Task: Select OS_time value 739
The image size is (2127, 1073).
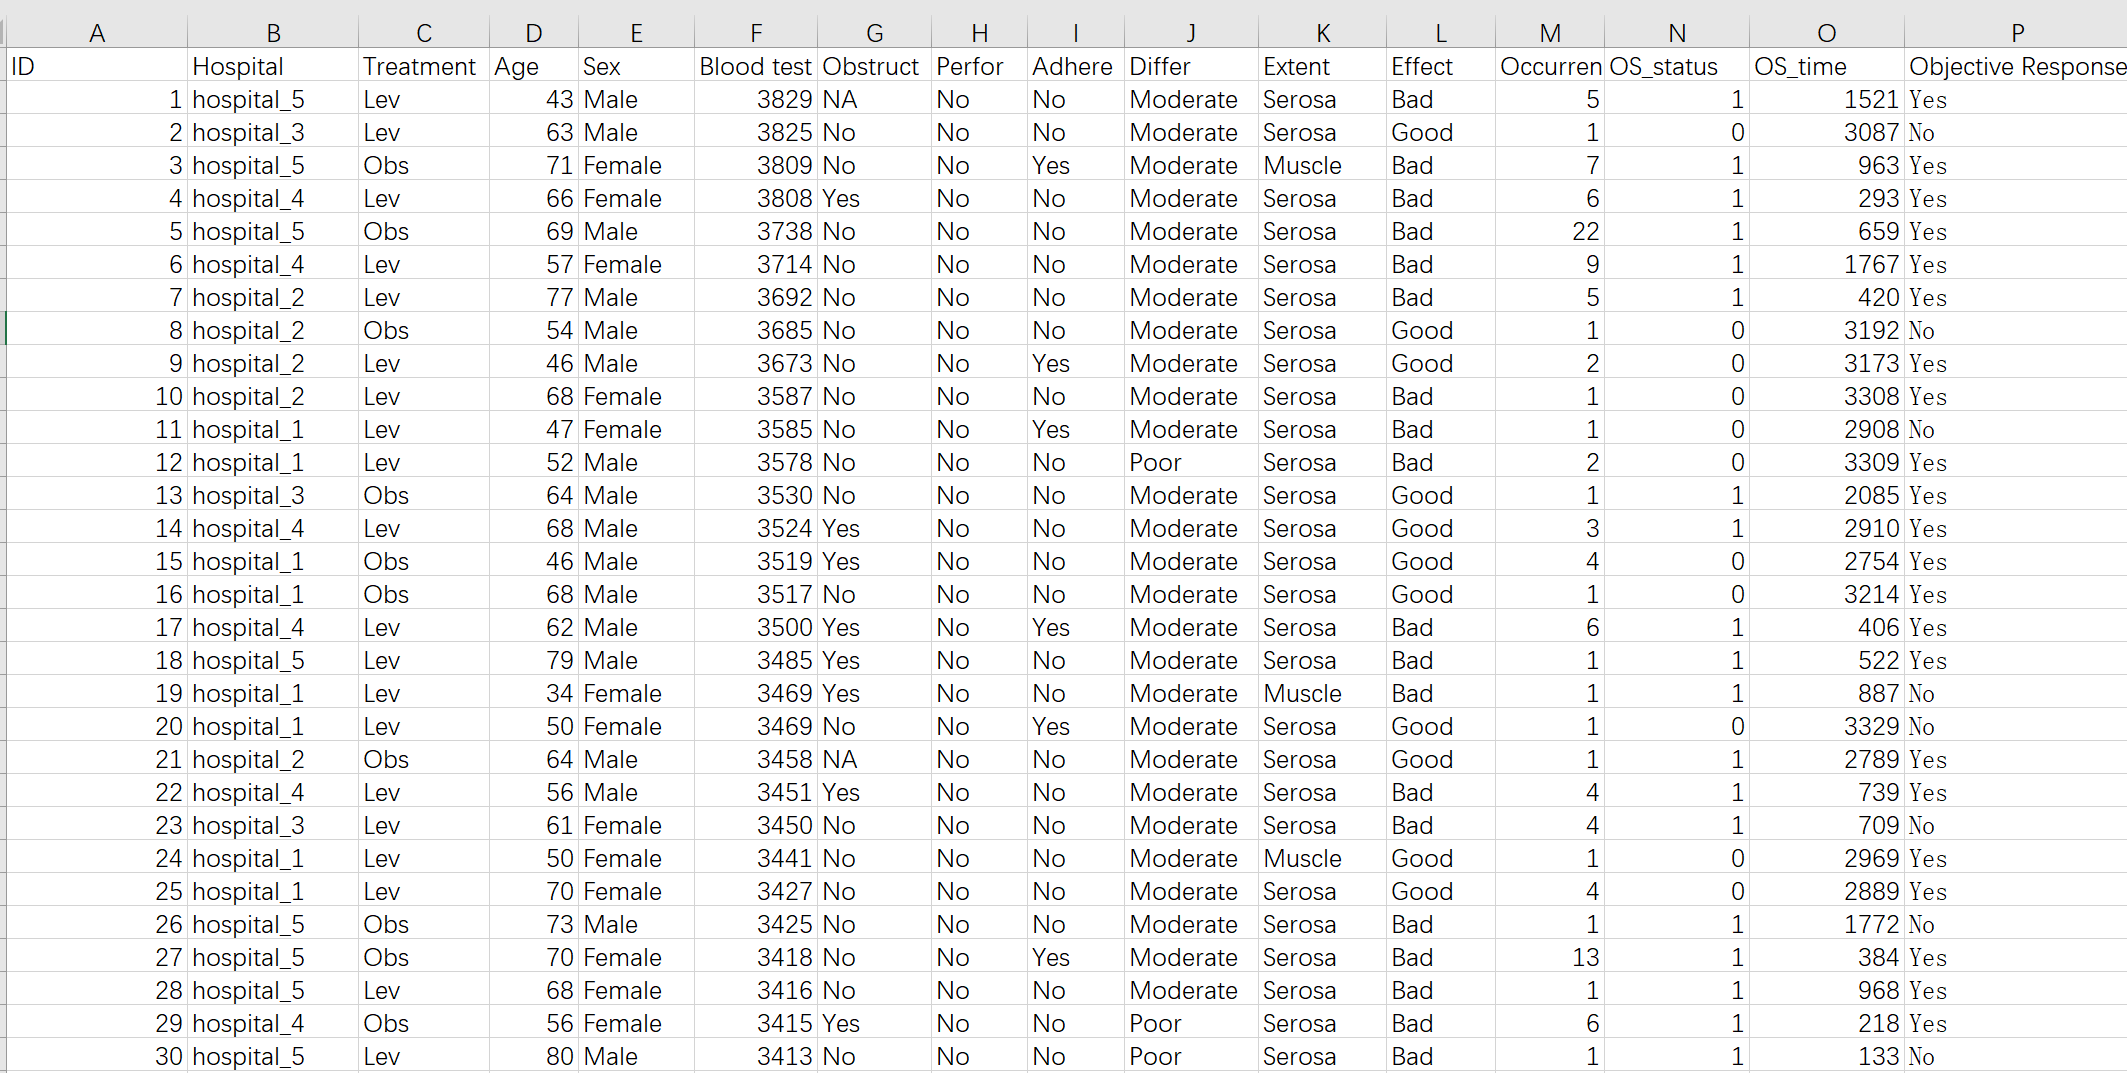Action: point(1827,792)
